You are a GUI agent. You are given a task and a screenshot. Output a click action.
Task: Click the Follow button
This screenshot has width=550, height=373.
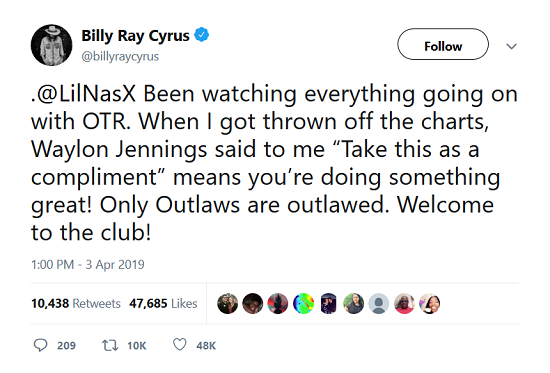pos(443,45)
